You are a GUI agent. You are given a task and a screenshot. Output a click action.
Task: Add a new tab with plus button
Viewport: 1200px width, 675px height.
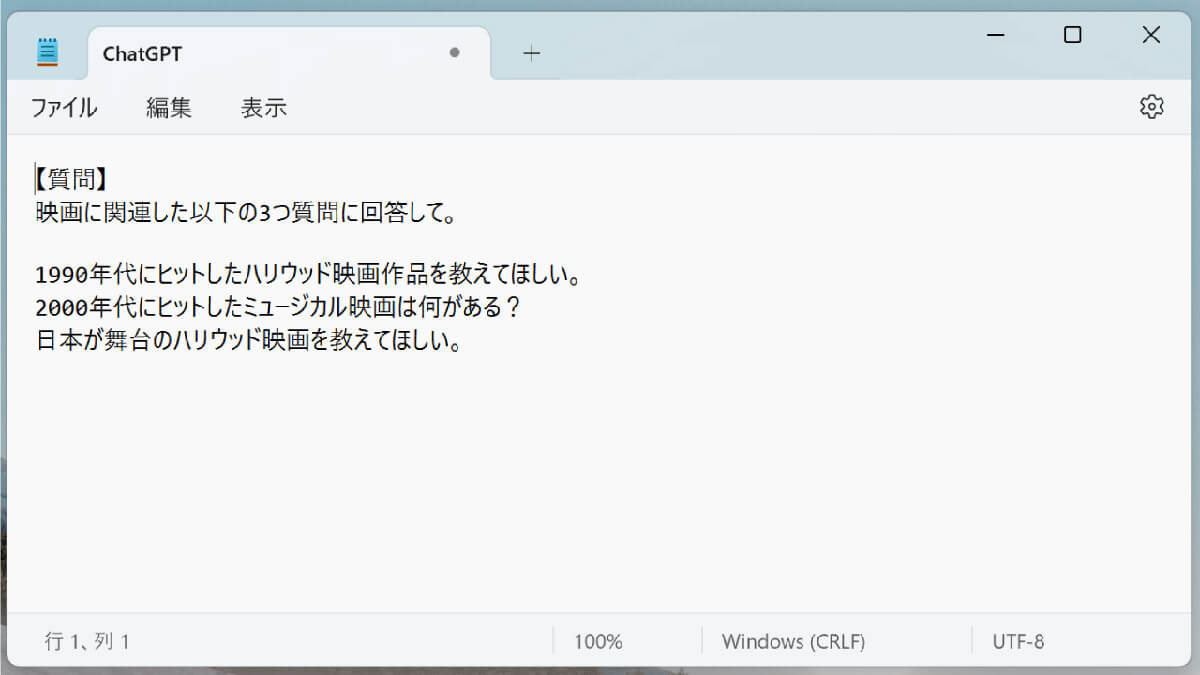tap(532, 53)
